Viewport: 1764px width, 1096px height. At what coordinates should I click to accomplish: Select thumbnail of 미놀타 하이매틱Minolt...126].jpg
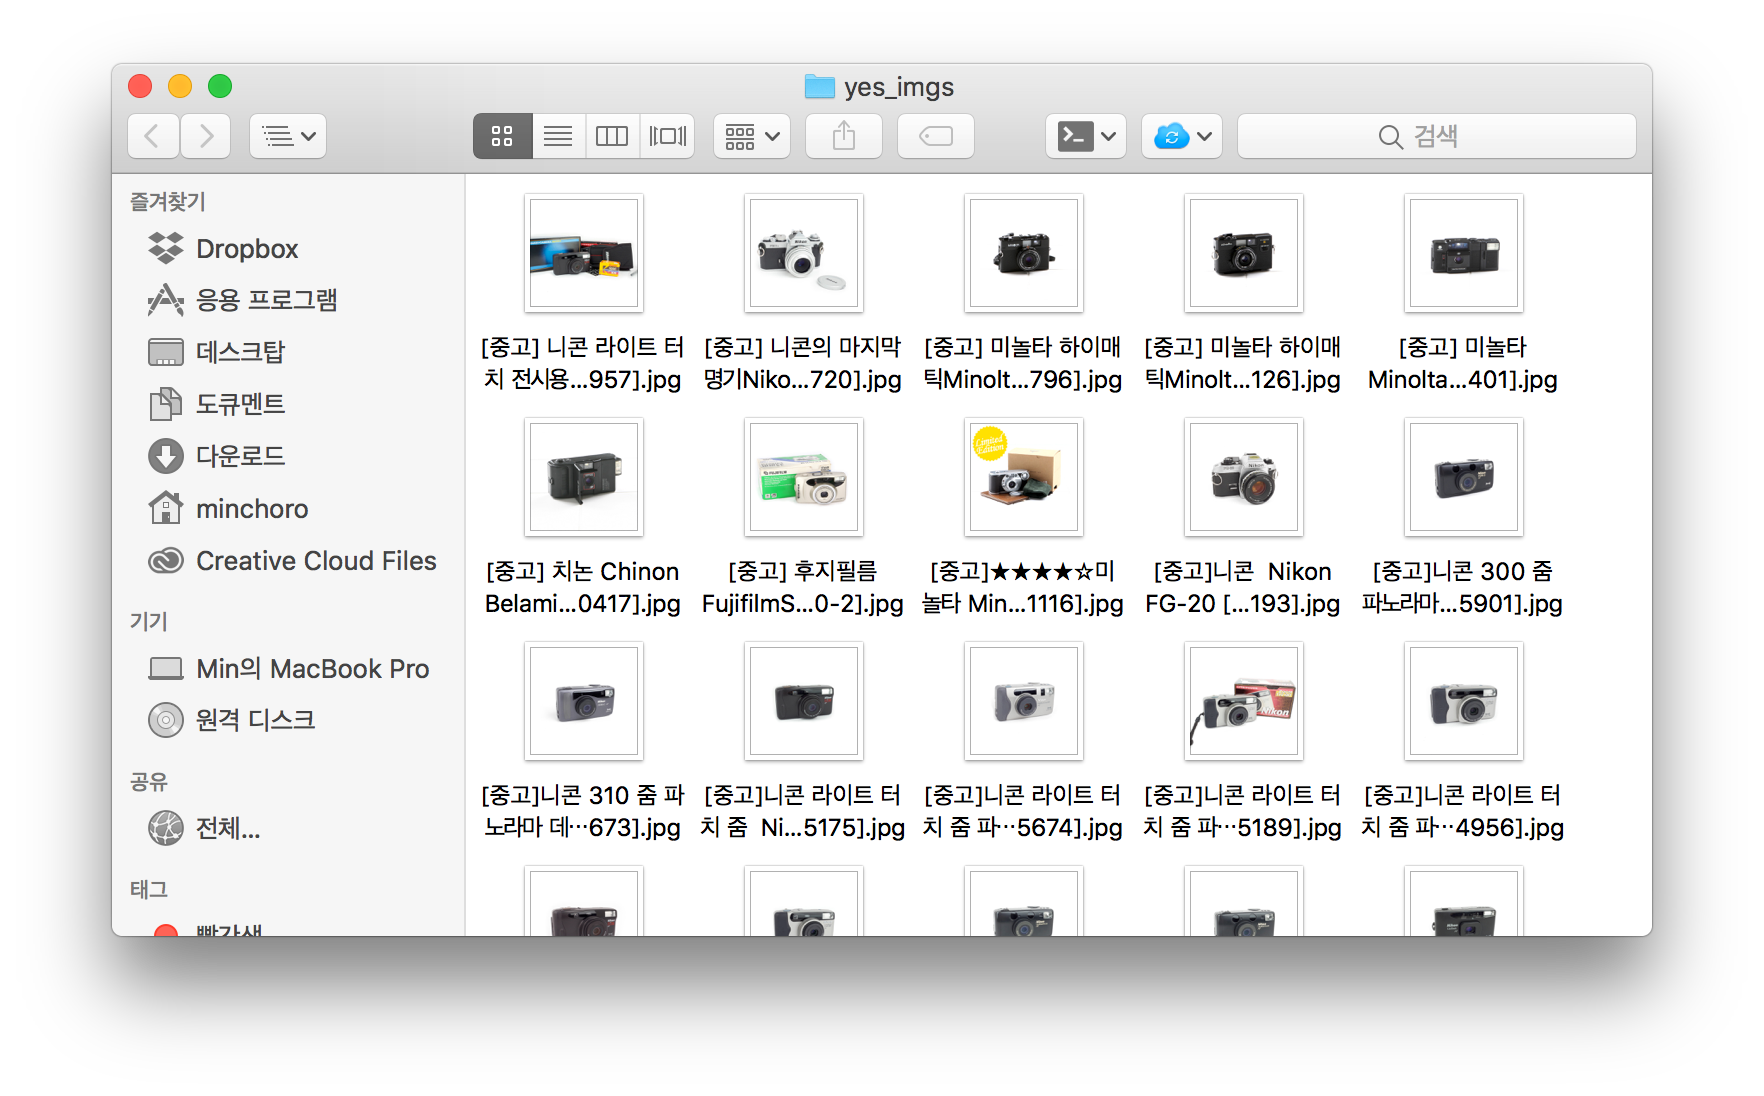click(x=1244, y=253)
